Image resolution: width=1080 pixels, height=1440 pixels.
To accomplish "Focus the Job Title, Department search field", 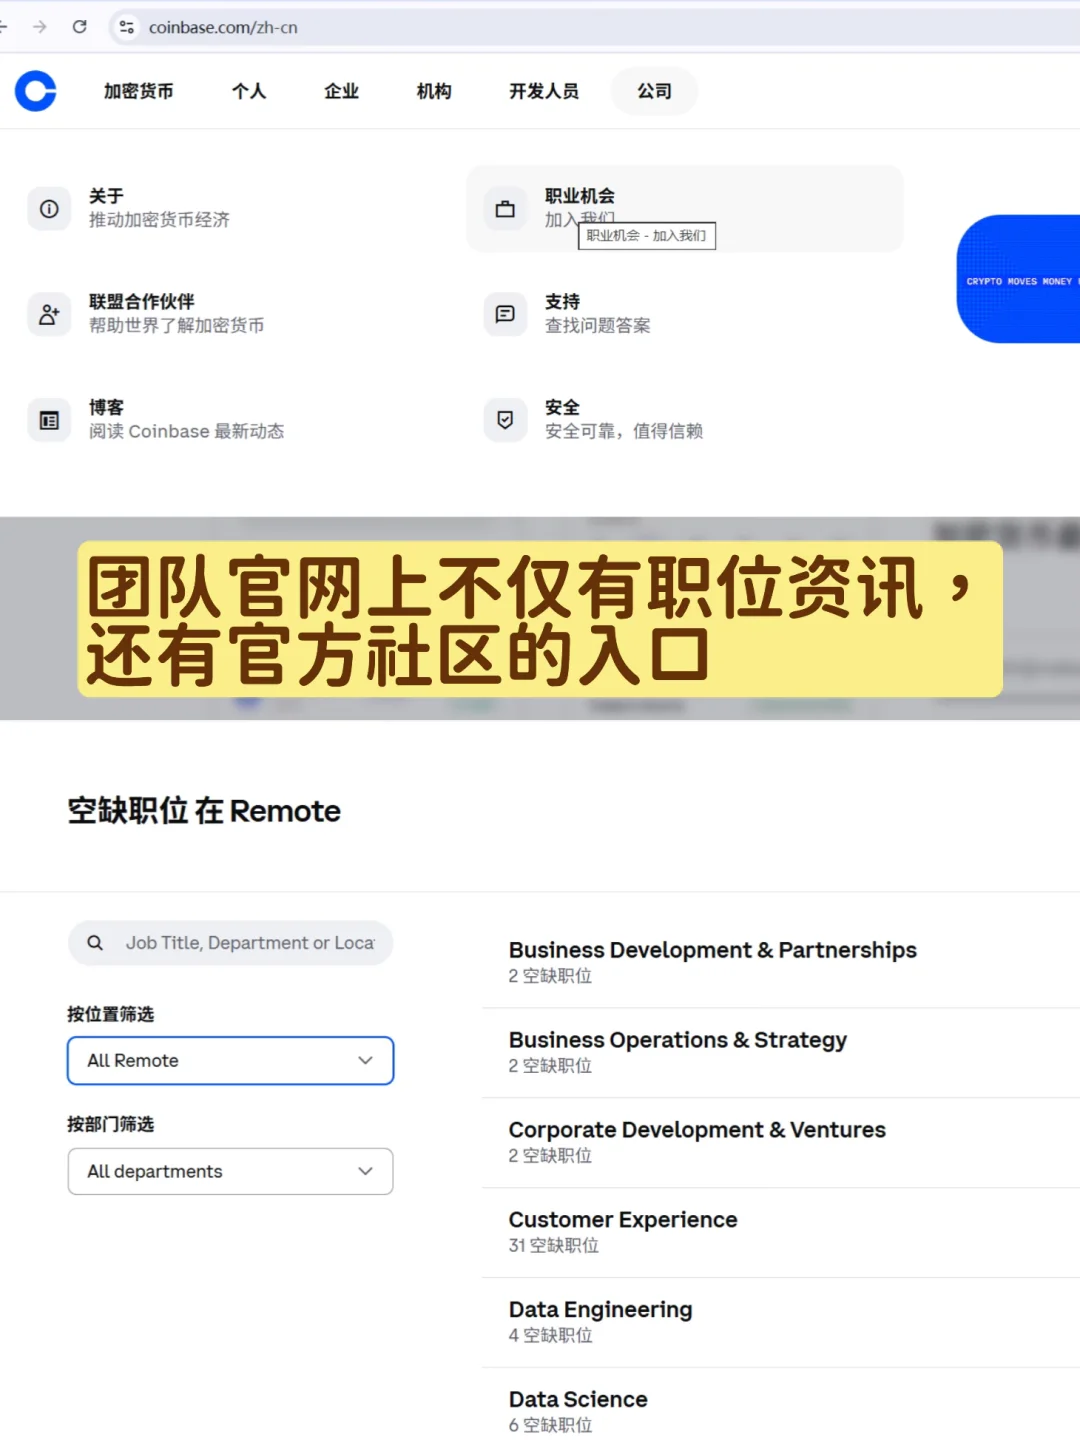I will pos(230,943).
